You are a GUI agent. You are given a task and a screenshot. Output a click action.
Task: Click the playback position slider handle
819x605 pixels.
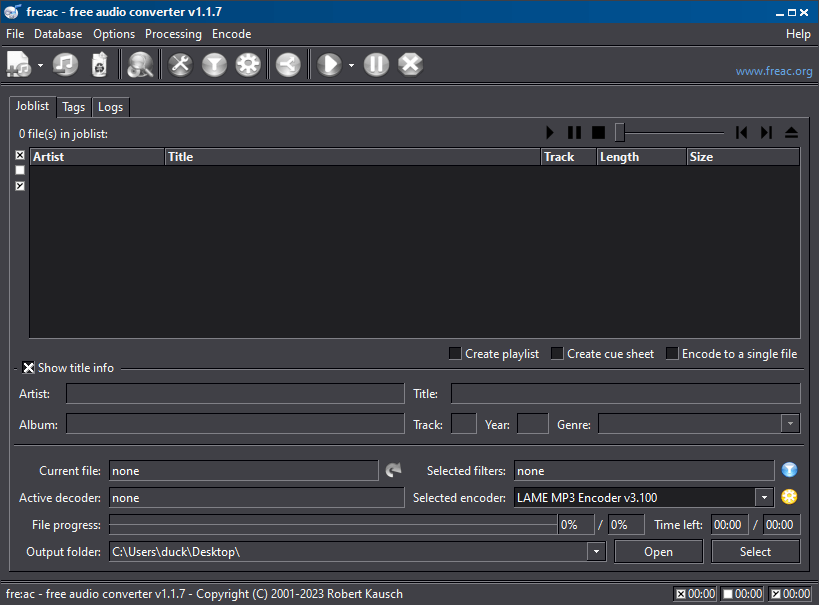pyautogui.click(x=620, y=132)
